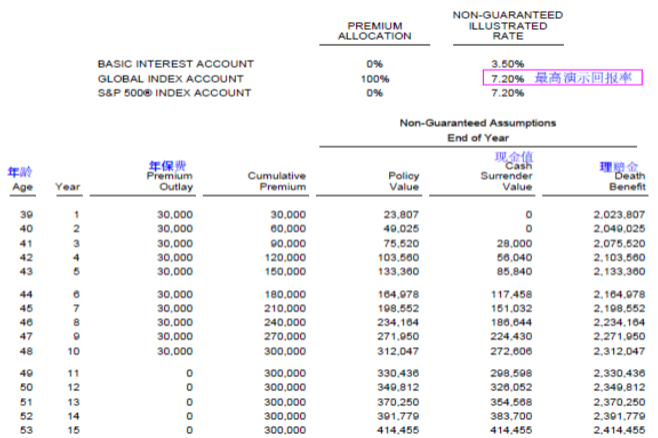The width and height of the screenshot is (658, 438).
Task: Click policy value 370,250
Action: [x=398, y=402]
